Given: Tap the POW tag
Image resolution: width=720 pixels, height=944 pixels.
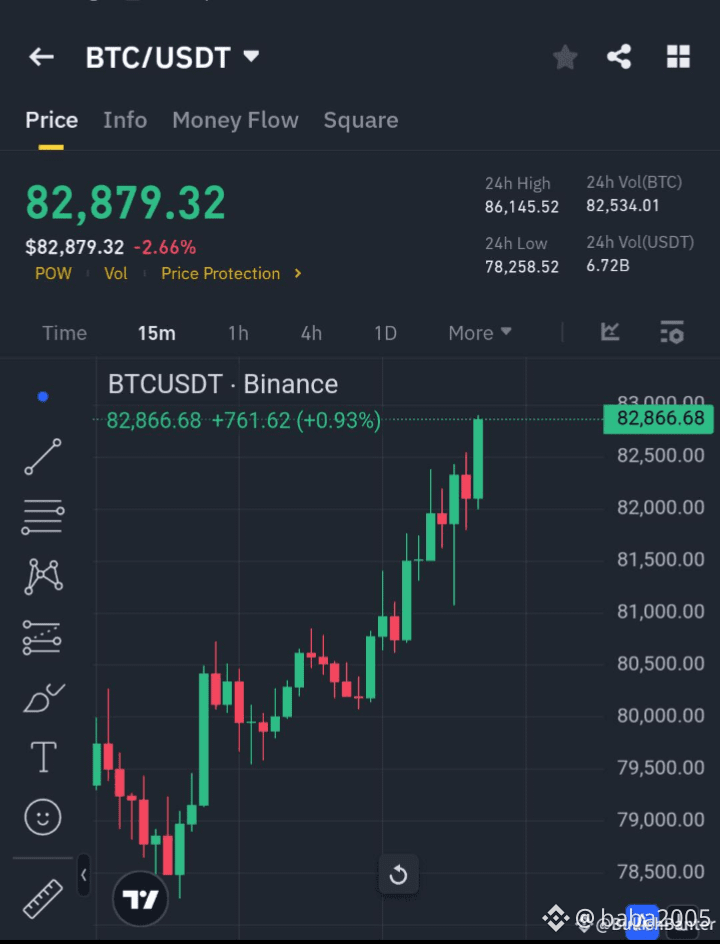Looking at the screenshot, I should coord(53,273).
